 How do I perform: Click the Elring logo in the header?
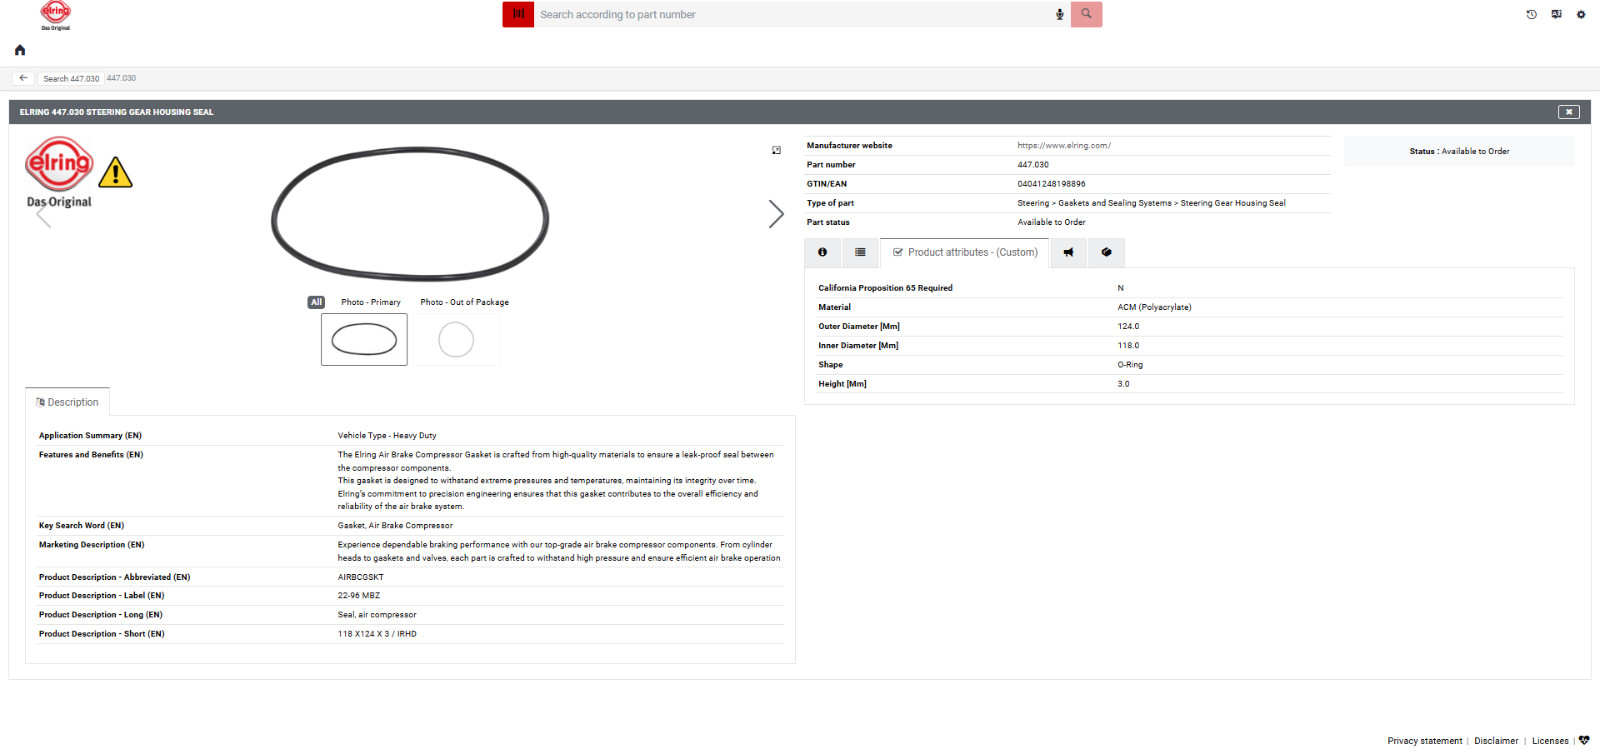[x=56, y=15]
